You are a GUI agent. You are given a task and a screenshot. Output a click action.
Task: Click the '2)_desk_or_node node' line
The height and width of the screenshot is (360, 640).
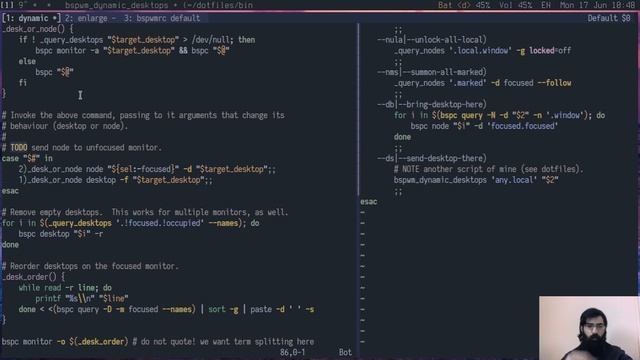147,169
